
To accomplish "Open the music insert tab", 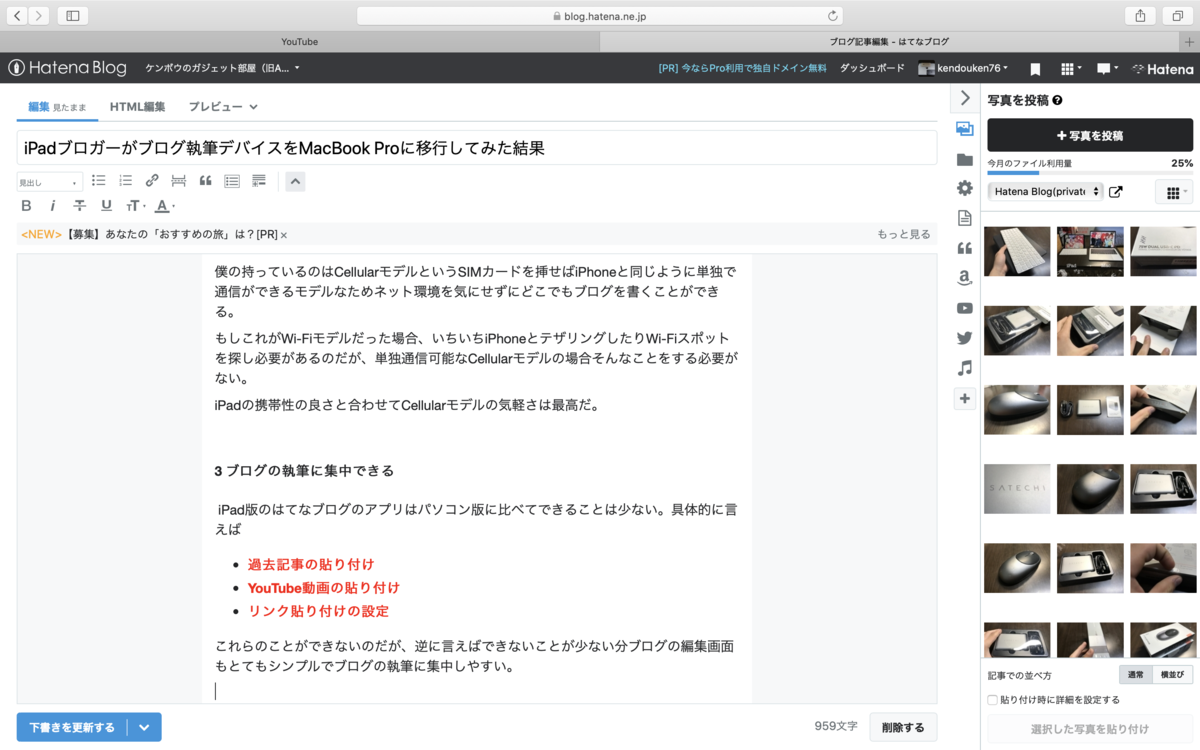I will [964, 368].
